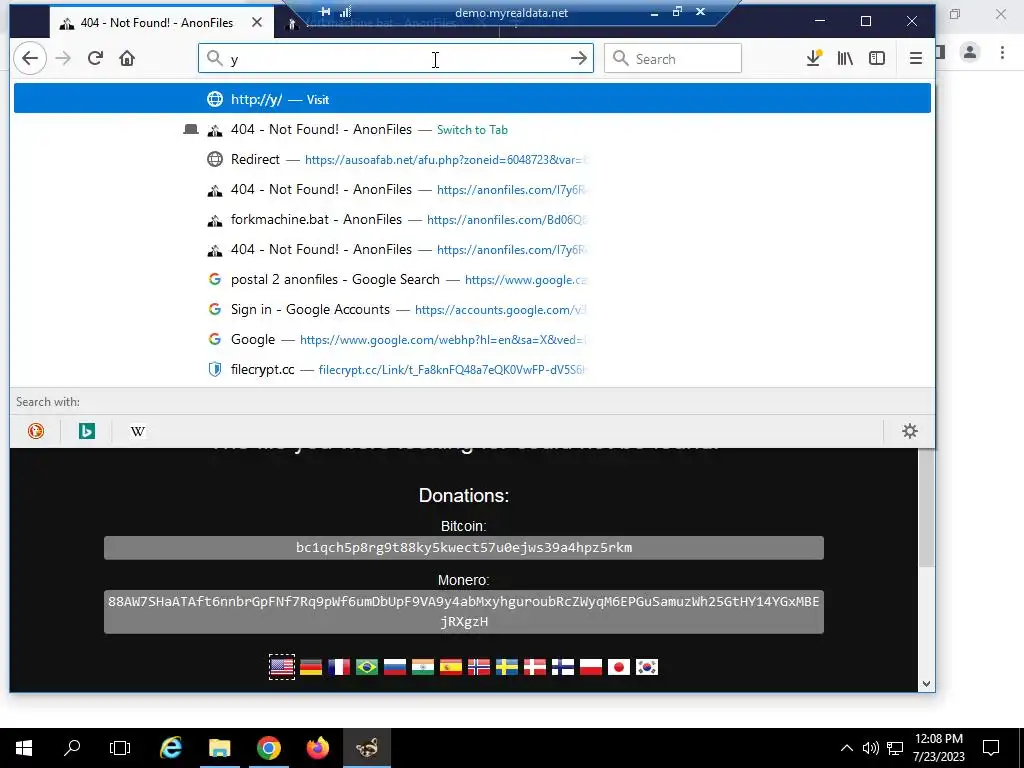Select the Japanese flag language
This screenshot has width=1024, height=768.
[x=618, y=667]
